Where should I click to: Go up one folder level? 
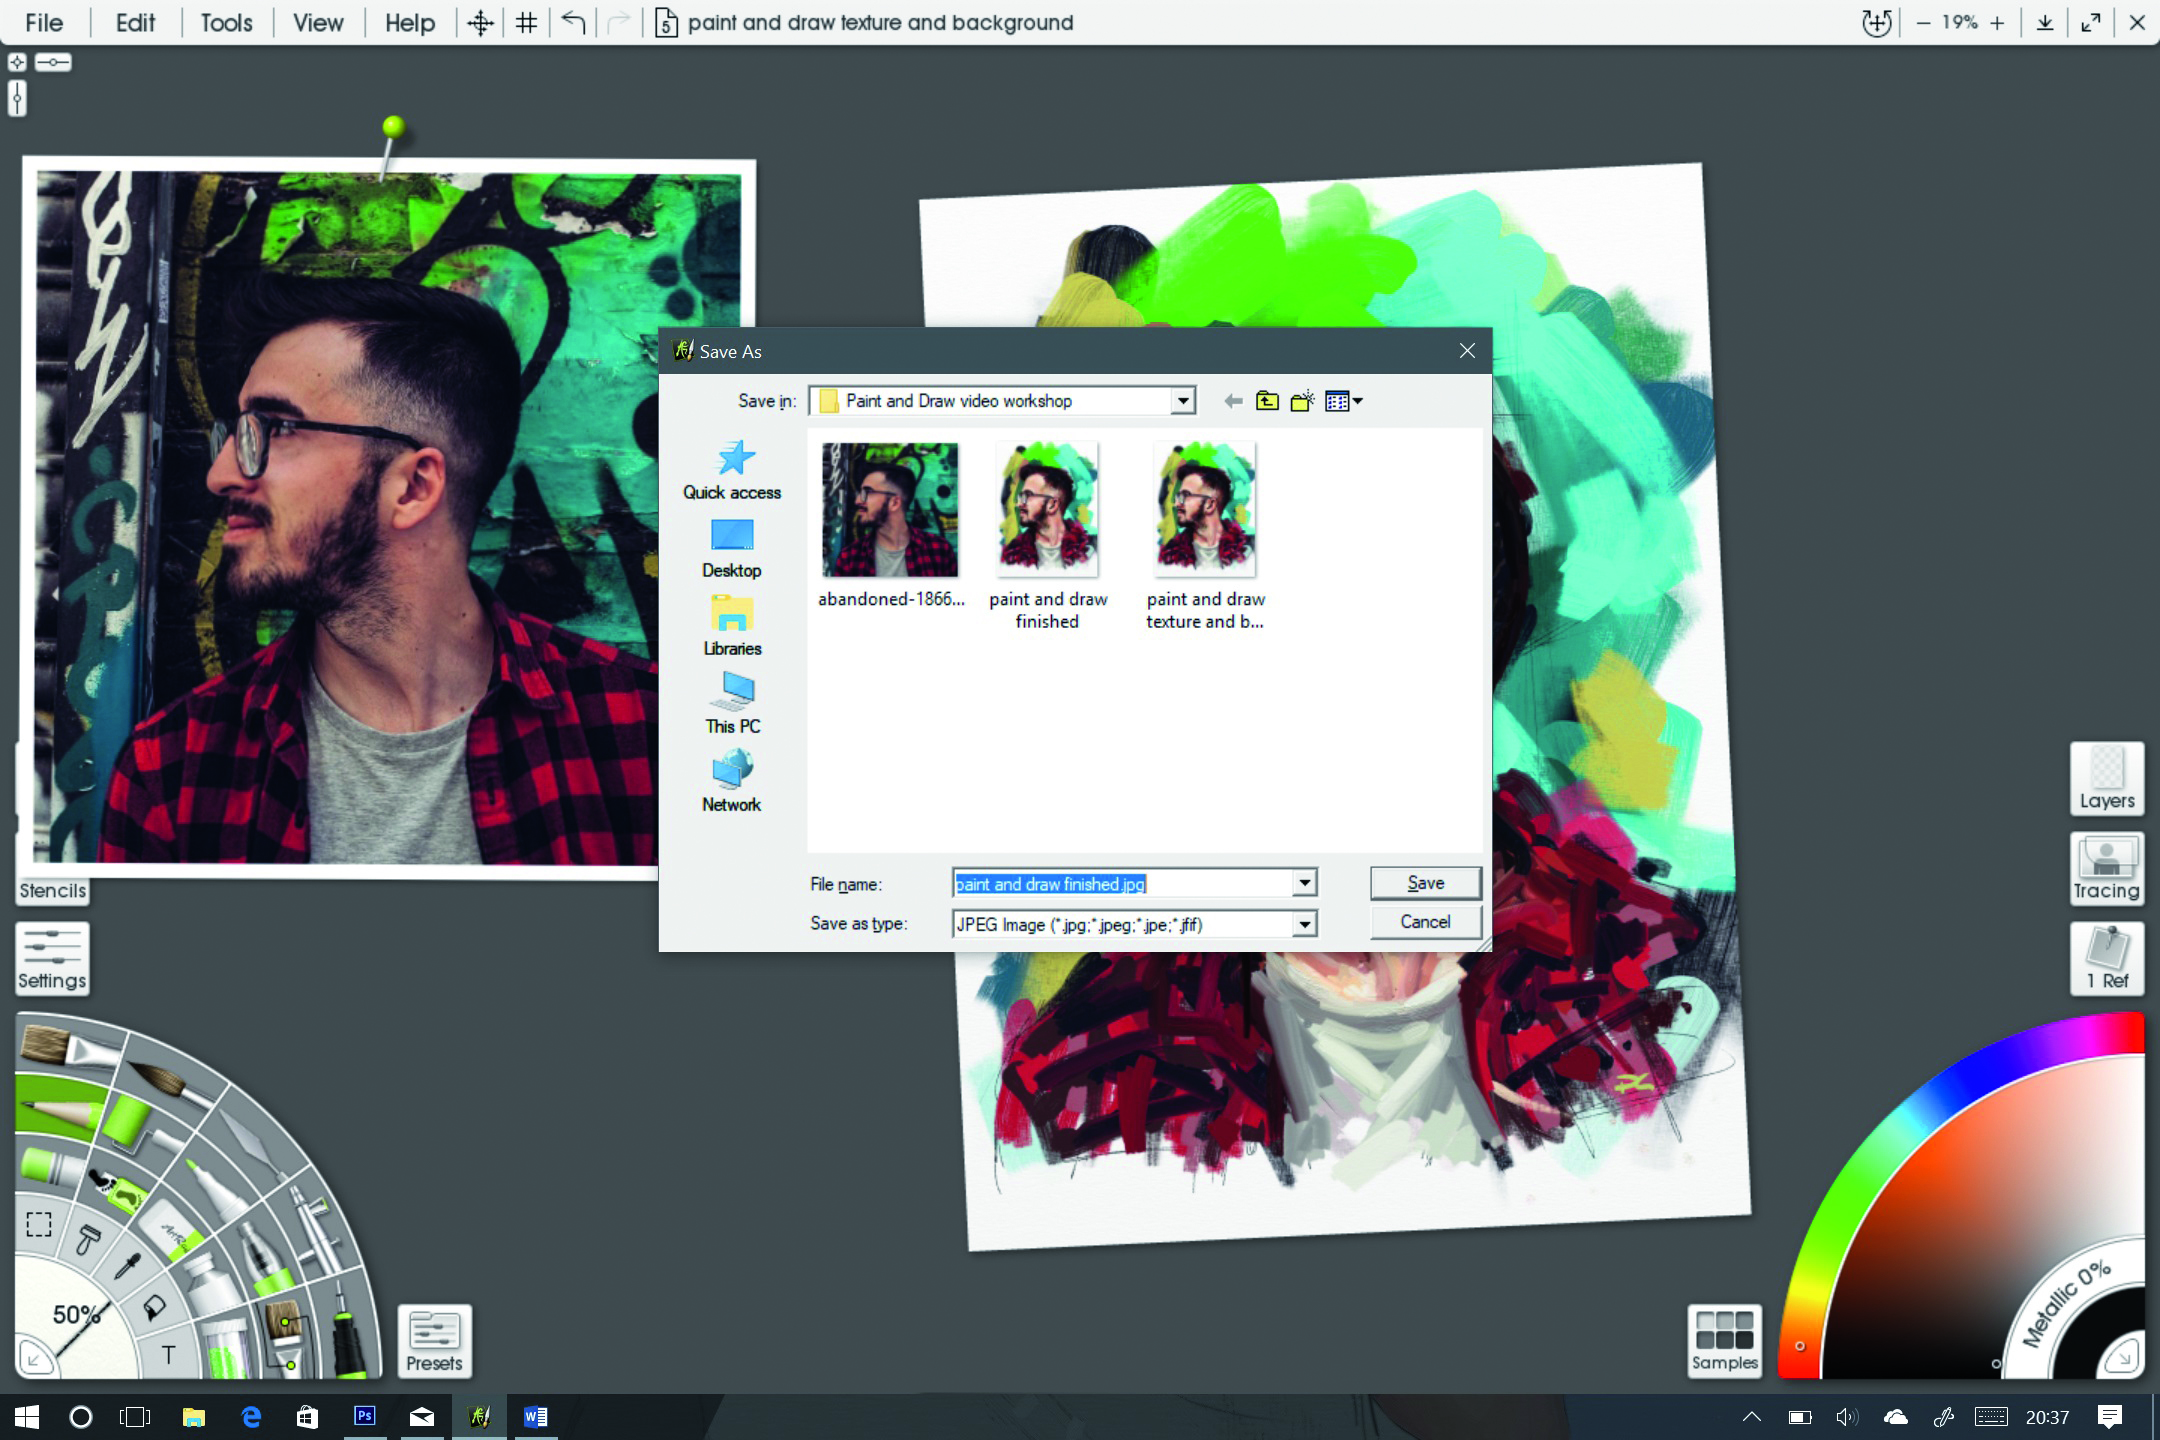tap(1267, 401)
